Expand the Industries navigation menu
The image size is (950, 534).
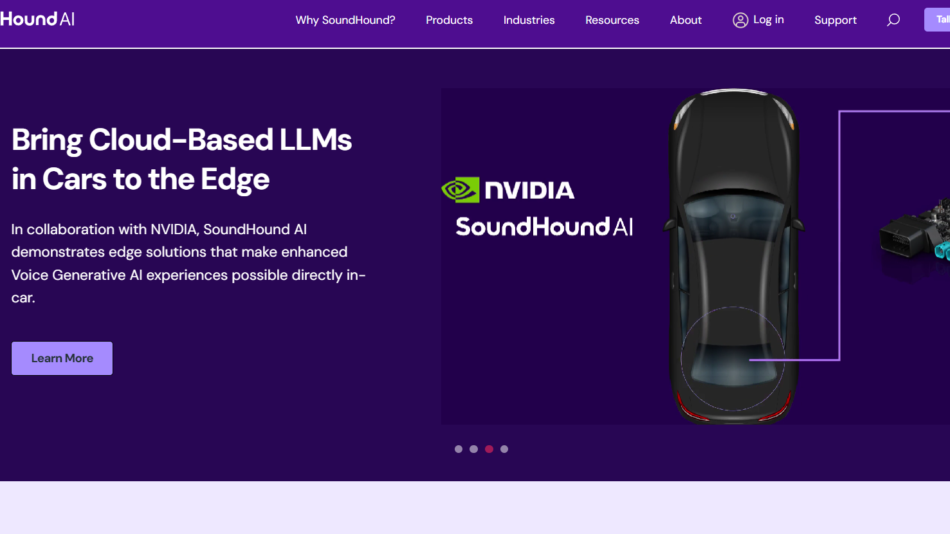point(529,20)
